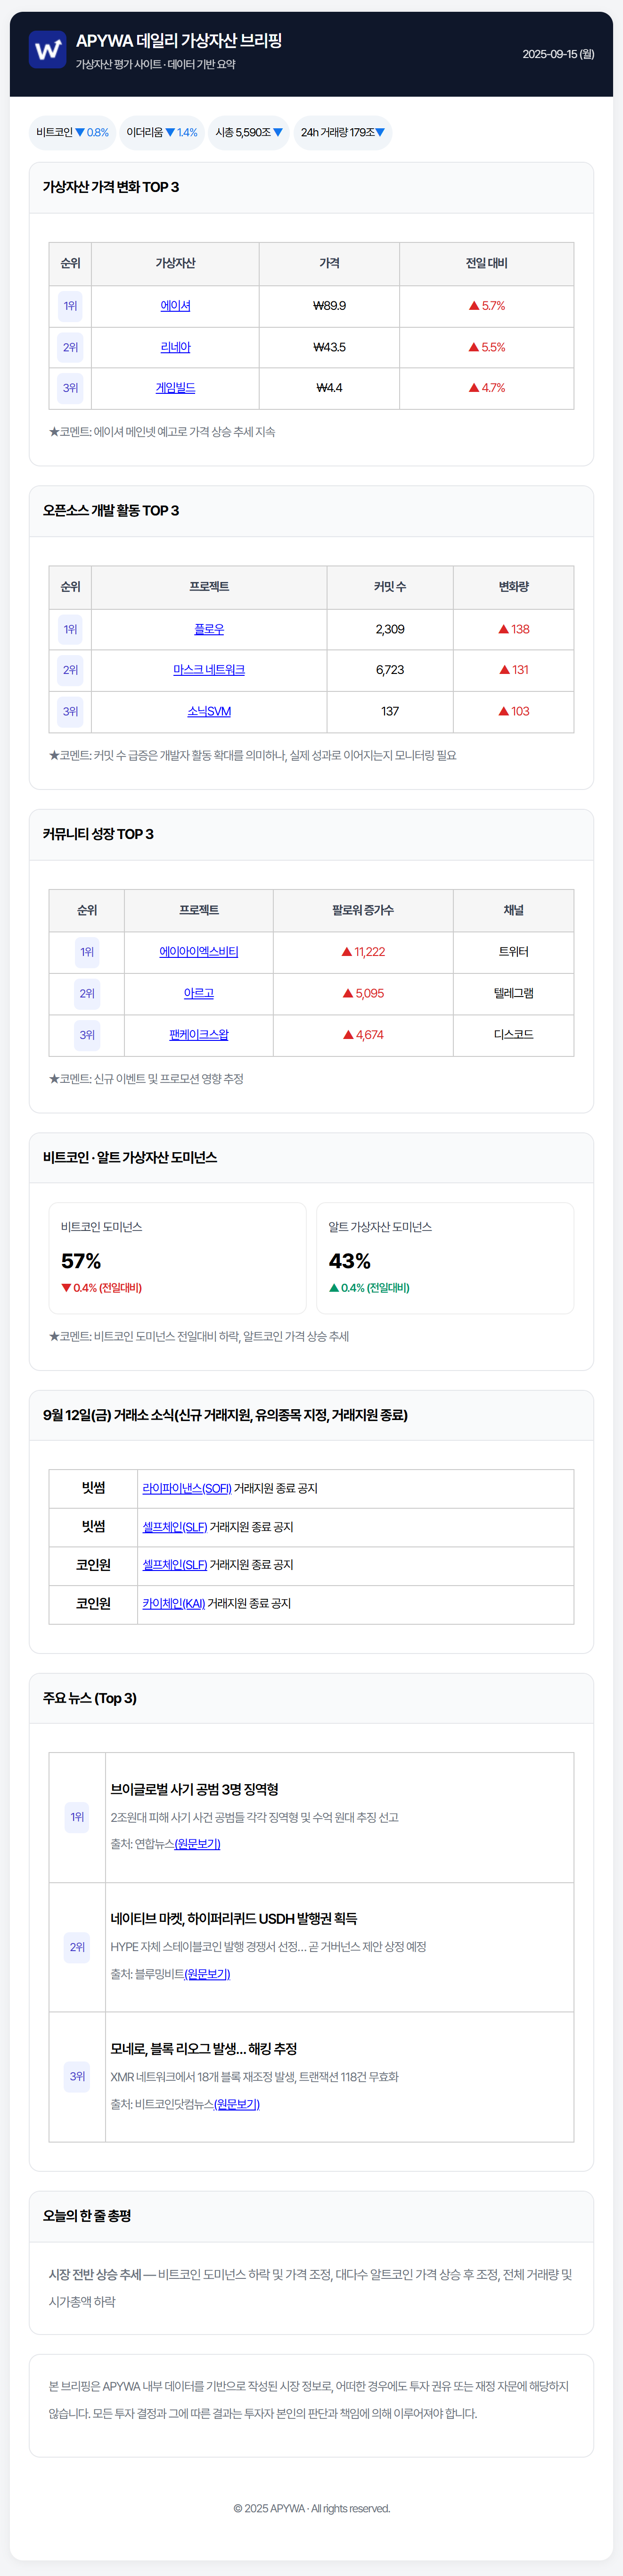Open the 플로우 project link
Viewport: 623px width, 2576px height.
click(x=209, y=629)
